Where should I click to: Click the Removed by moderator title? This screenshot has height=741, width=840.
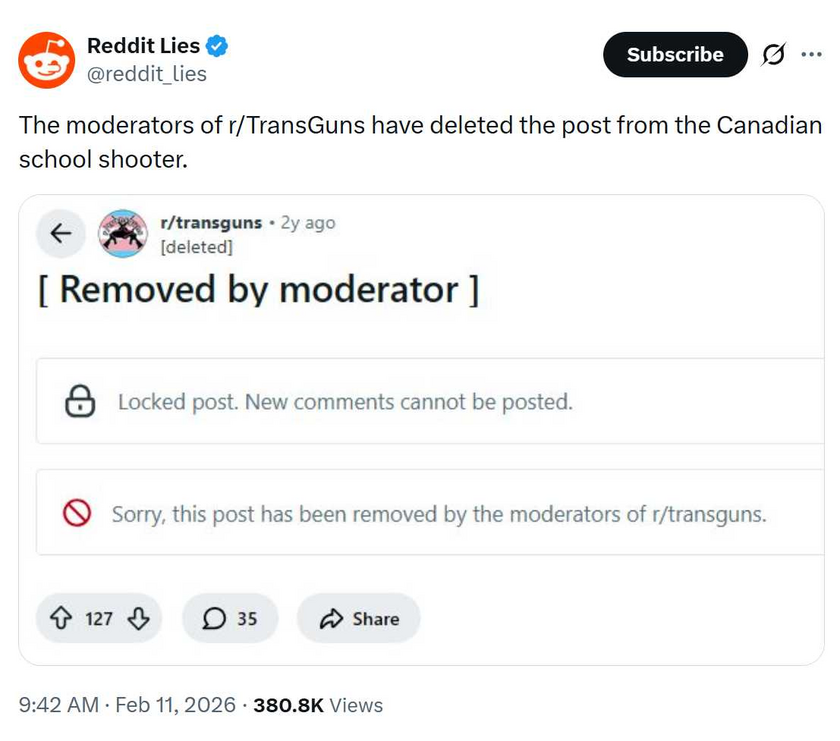click(259, 289)
